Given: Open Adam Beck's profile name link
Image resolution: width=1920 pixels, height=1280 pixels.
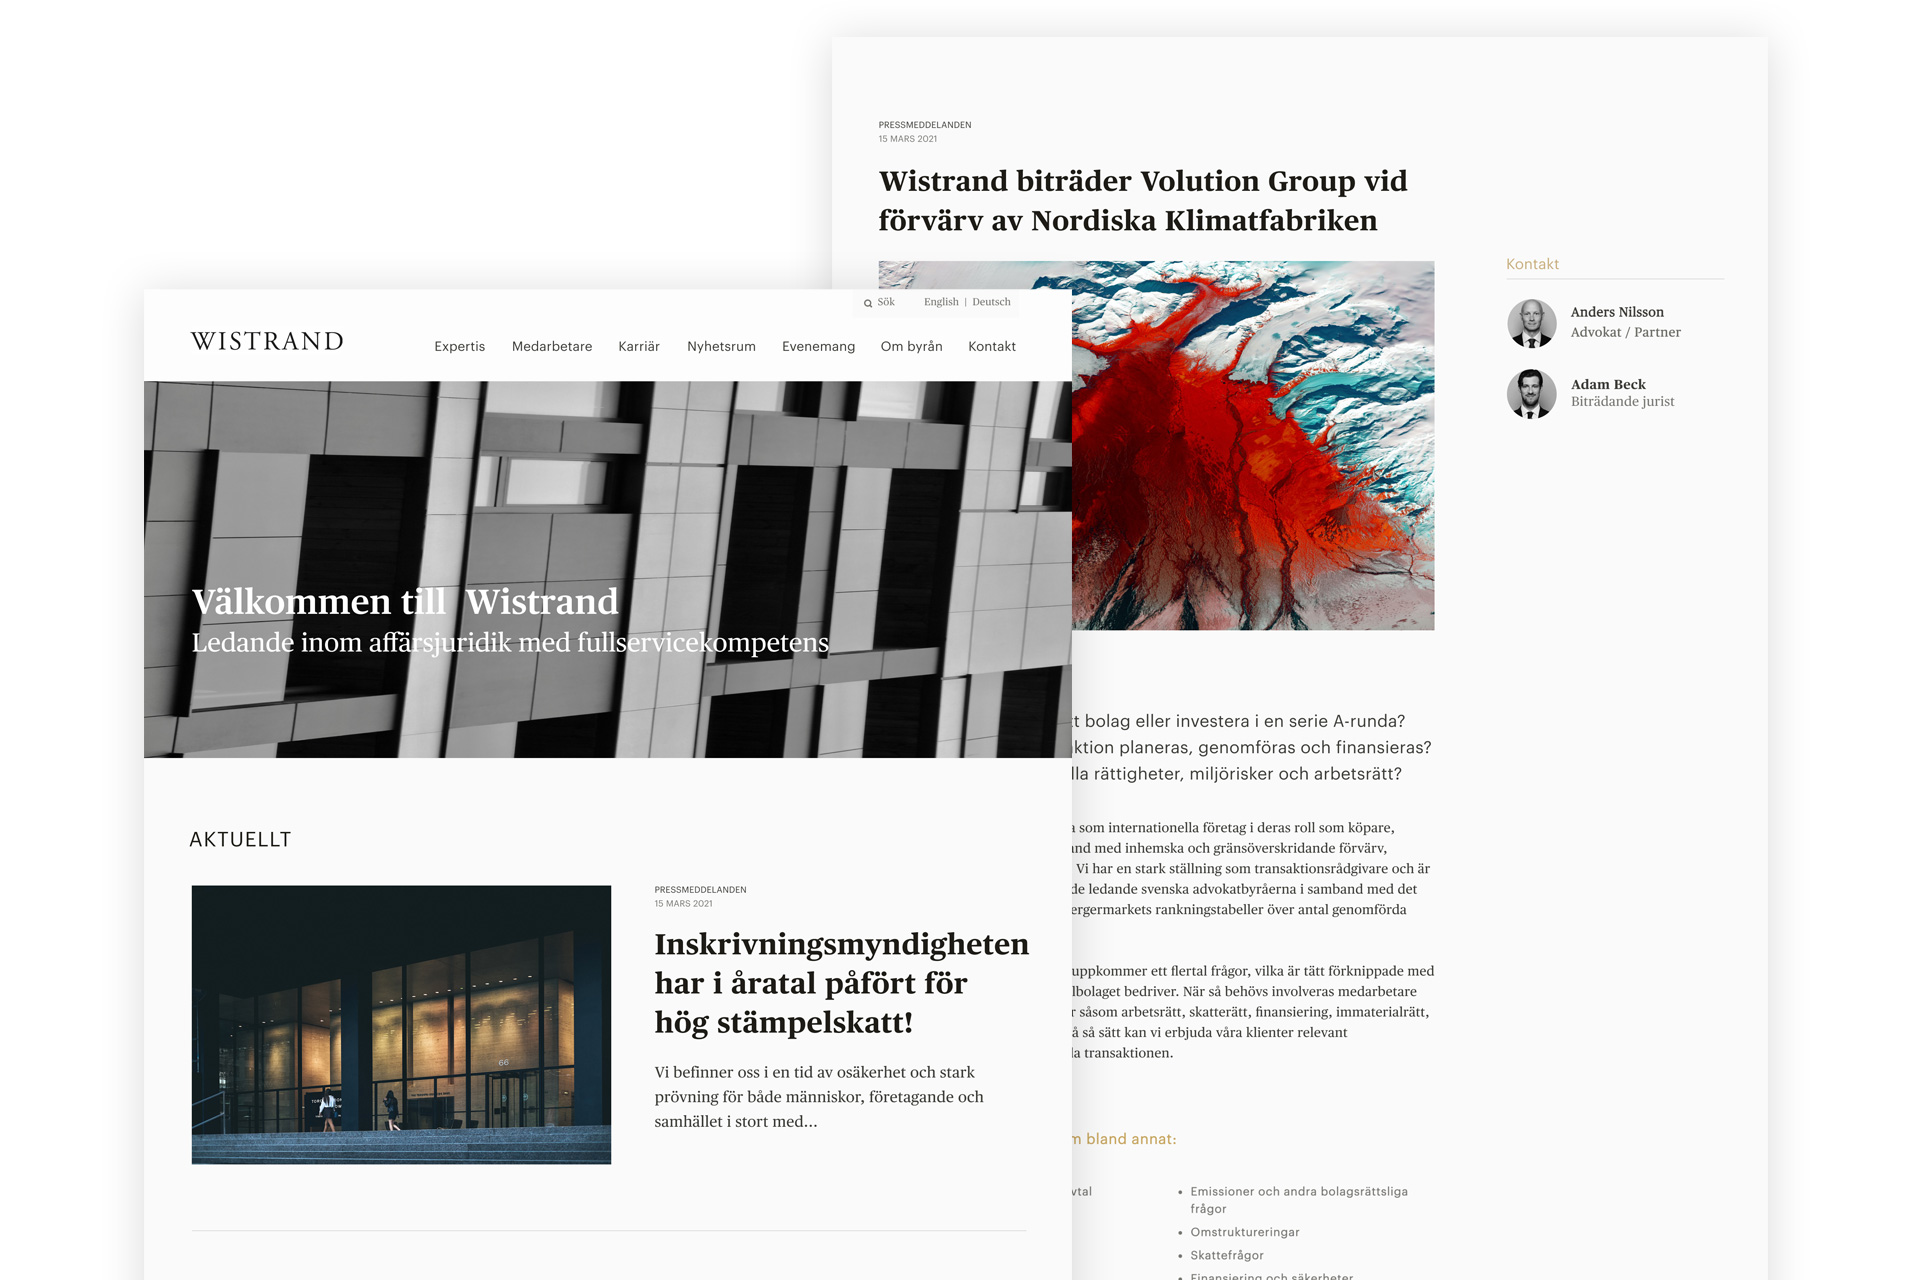Looking at the screenshot, I should (x=1608, y=384).
